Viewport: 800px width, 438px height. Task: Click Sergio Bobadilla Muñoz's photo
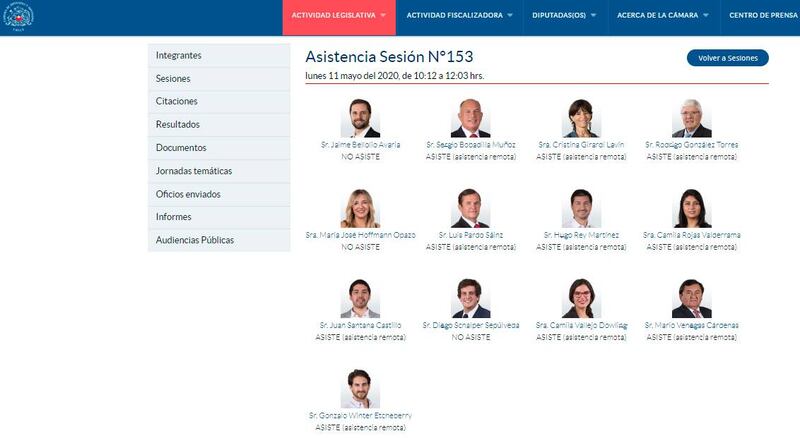click(470, 118)
